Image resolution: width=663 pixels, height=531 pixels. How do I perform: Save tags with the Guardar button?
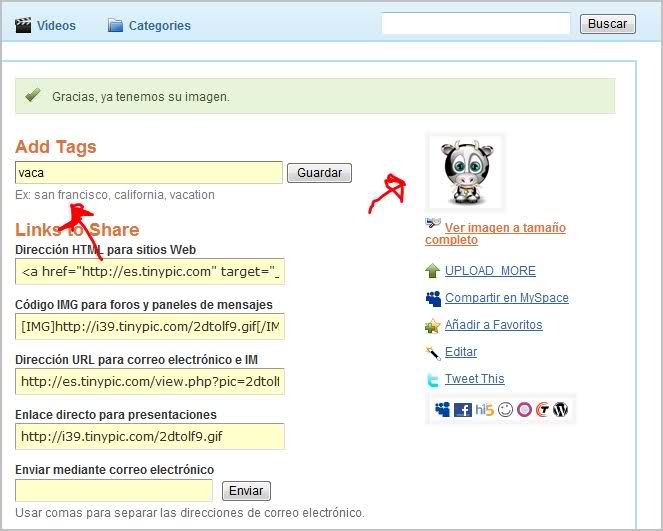tap(319, 173)
